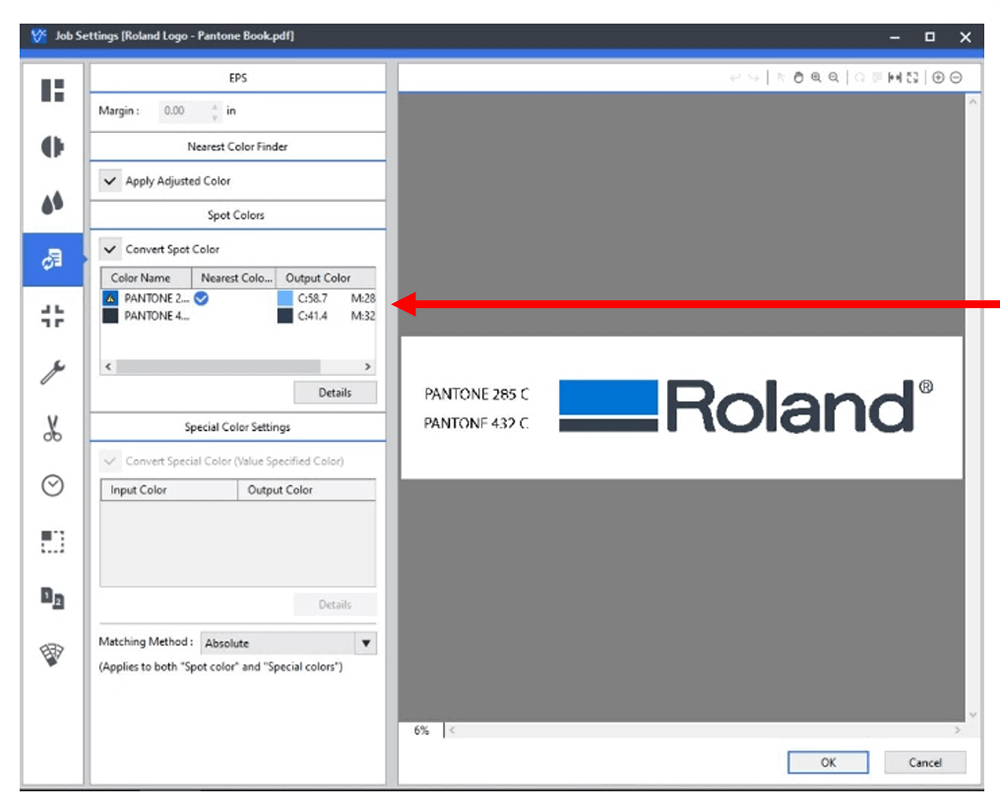Click the fit width preview icon
The image size is (1000, 807).
pyautogui.click(x=895, y=77)
